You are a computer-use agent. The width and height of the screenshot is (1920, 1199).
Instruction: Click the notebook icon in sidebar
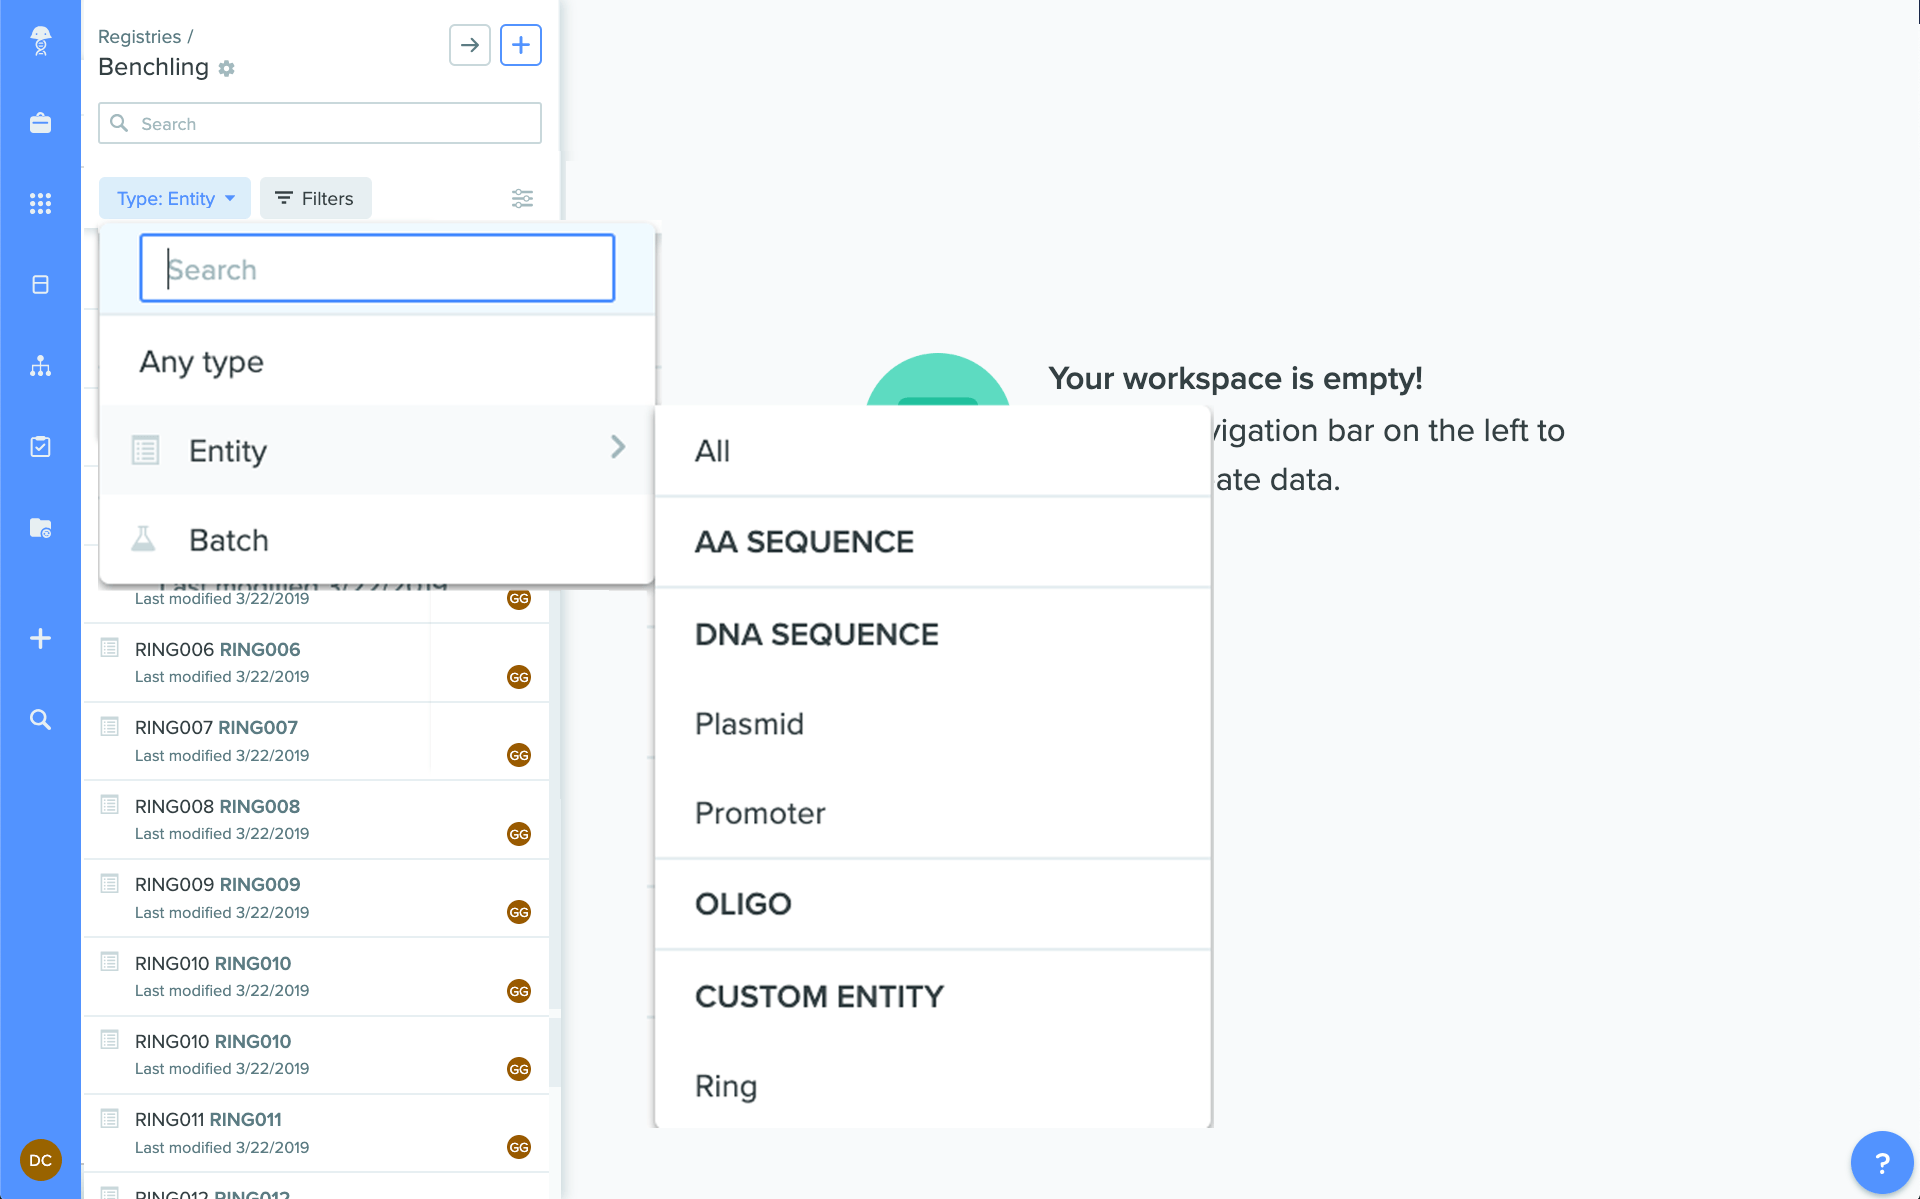pos(40,285)
